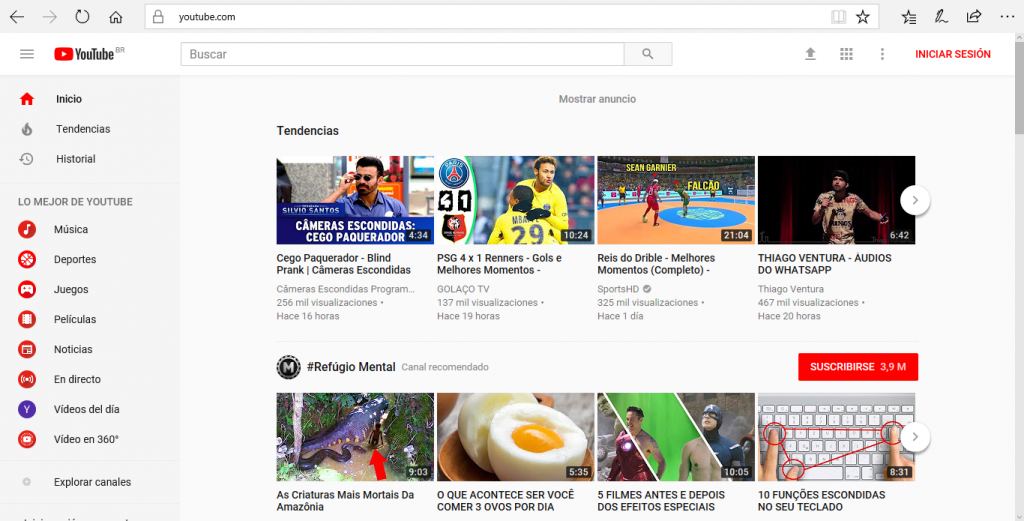This screenshot has width=1024, height=521.
Task: Select Tendencias in the sidebar
Action: (82, 129)
